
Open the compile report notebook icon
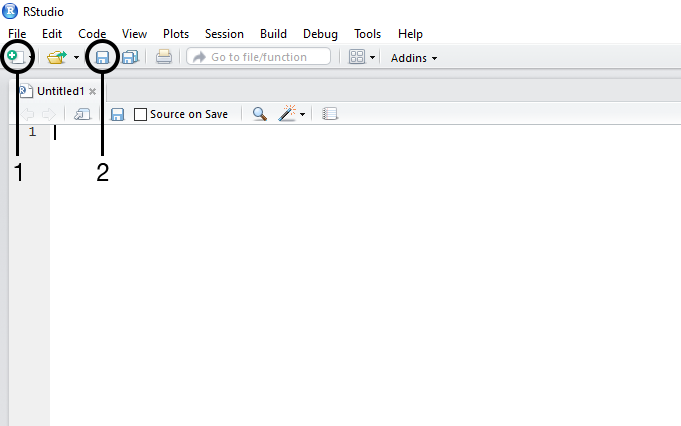331,114
